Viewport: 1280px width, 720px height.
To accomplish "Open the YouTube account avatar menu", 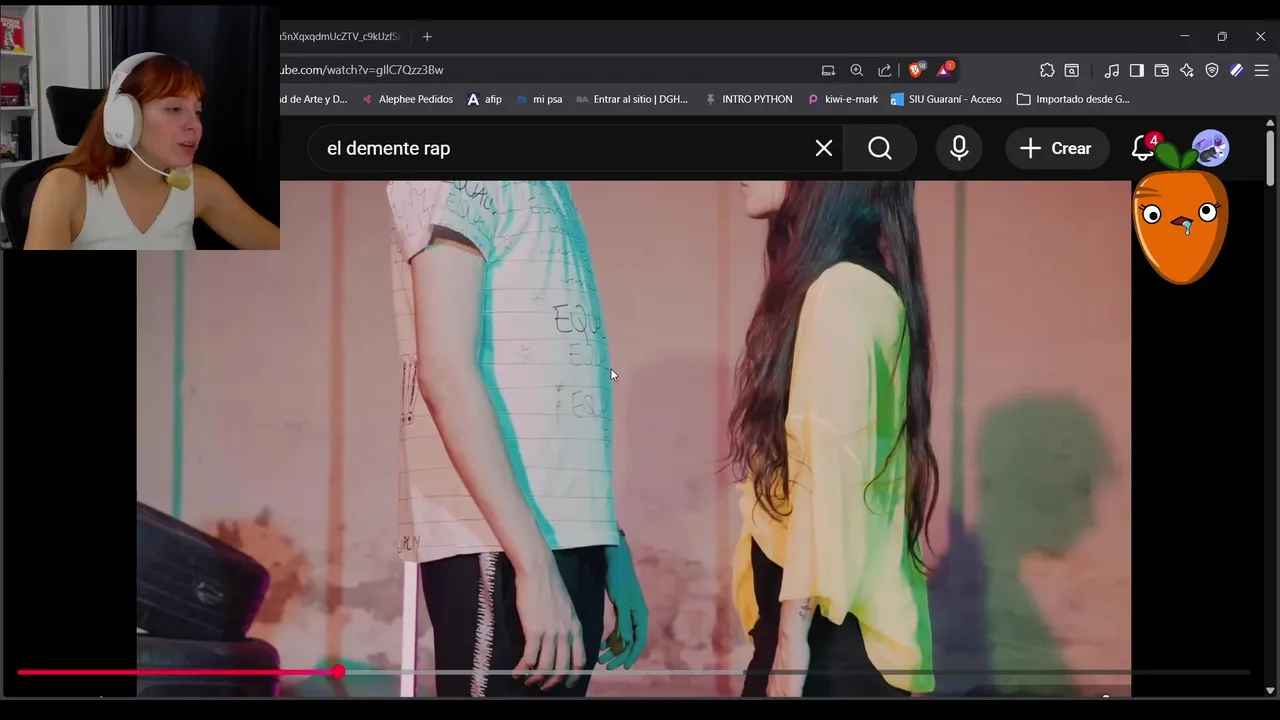I will tap(1210, 148).
